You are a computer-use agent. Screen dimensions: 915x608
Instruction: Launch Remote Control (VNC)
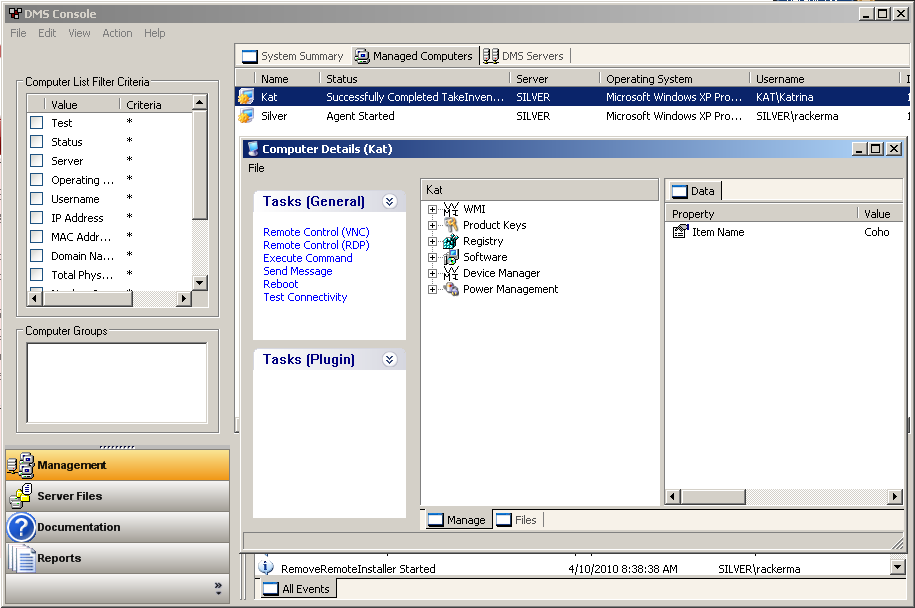pyautogui.click(x=316, y=232)
